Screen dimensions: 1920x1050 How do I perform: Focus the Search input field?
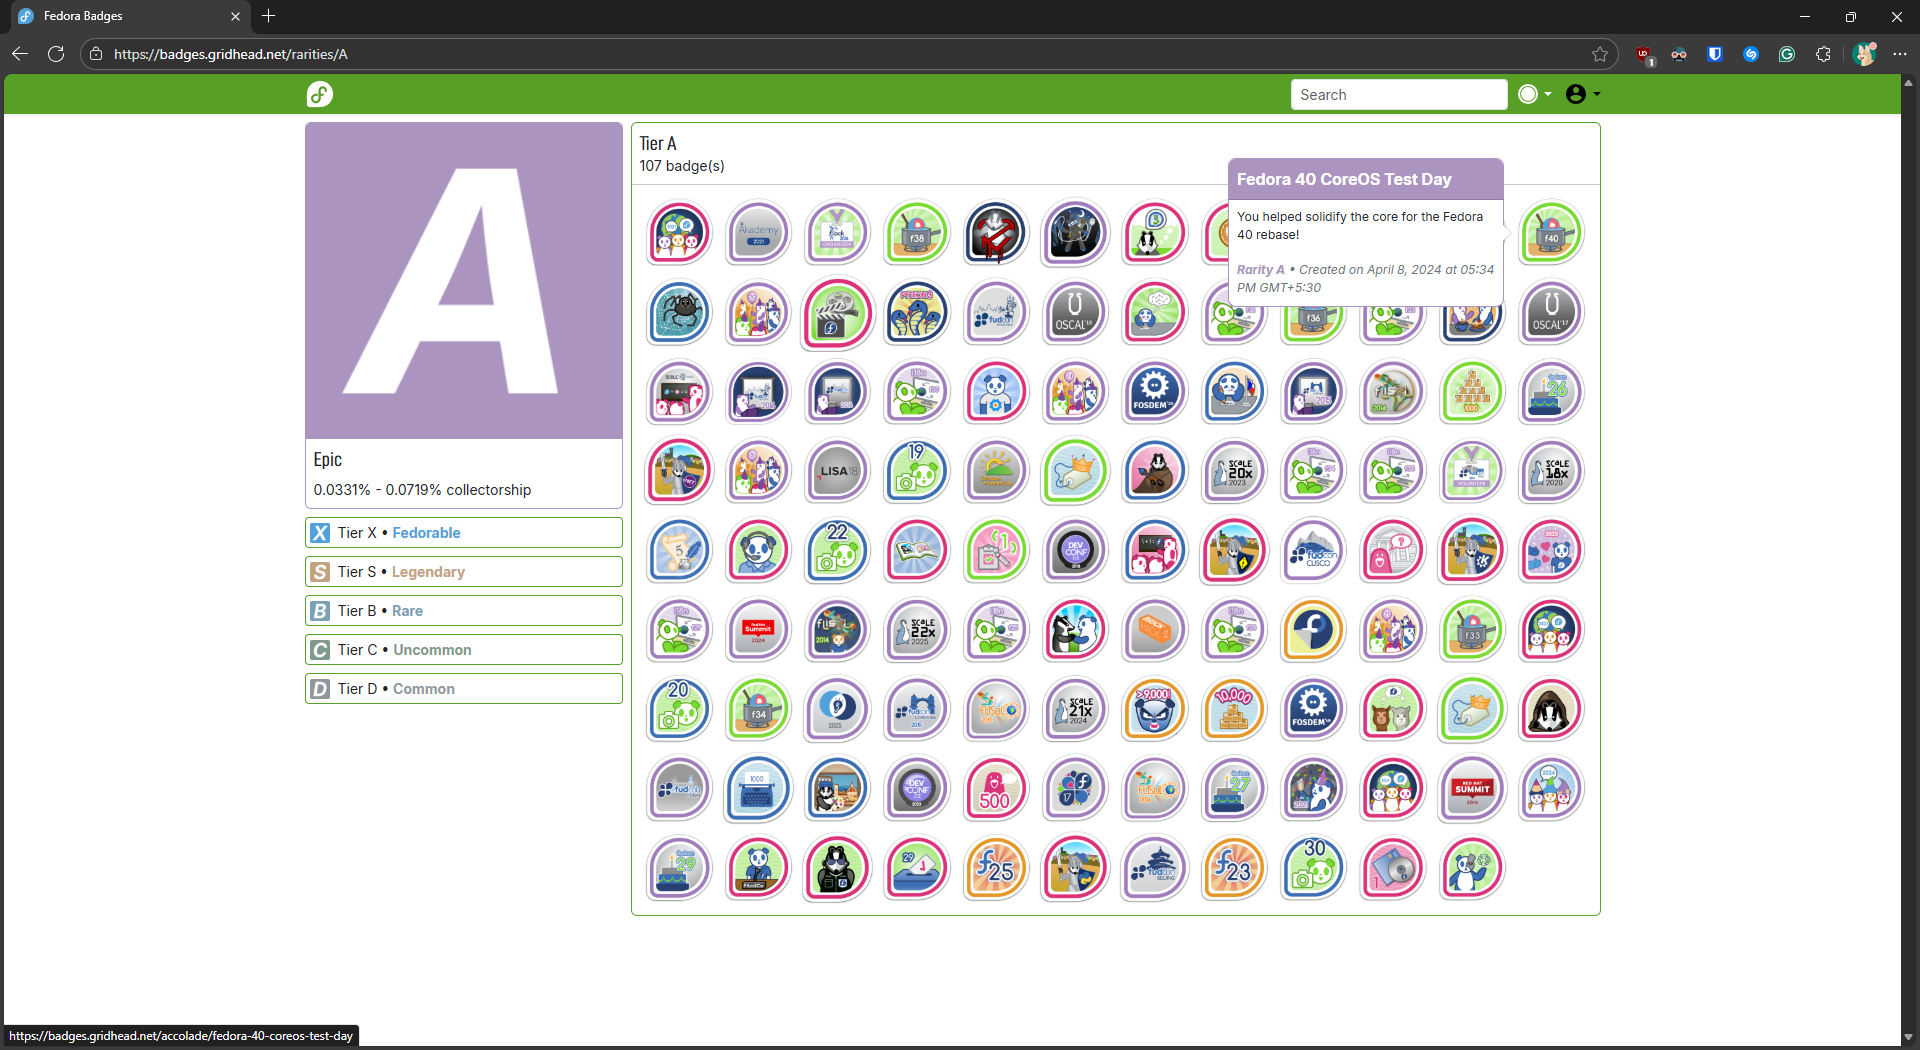(1398, 94)
